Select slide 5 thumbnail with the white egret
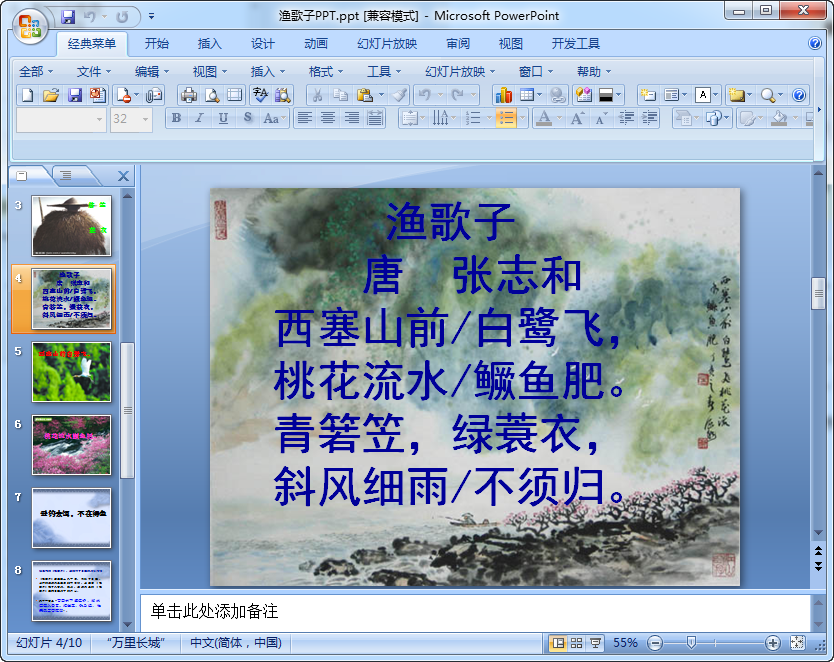Viewport: 834px width, 662px height. (71, 372)
